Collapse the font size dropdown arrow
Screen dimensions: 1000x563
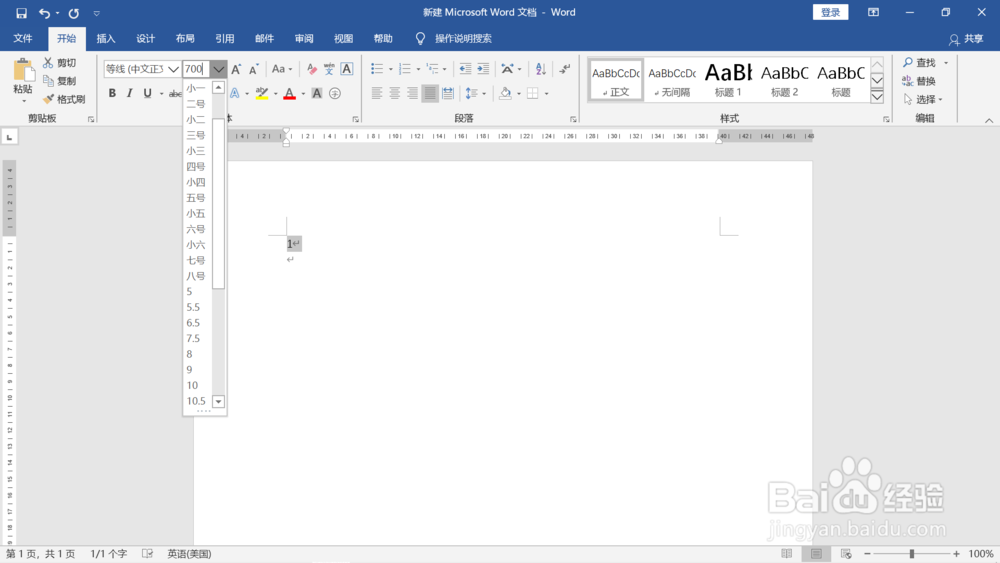219,69
